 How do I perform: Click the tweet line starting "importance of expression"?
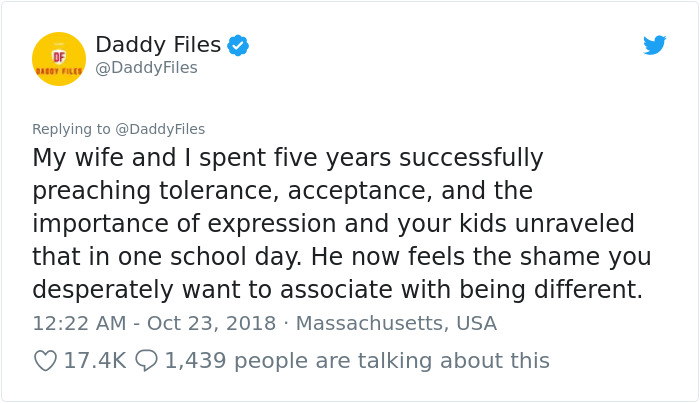click(333, 223)
